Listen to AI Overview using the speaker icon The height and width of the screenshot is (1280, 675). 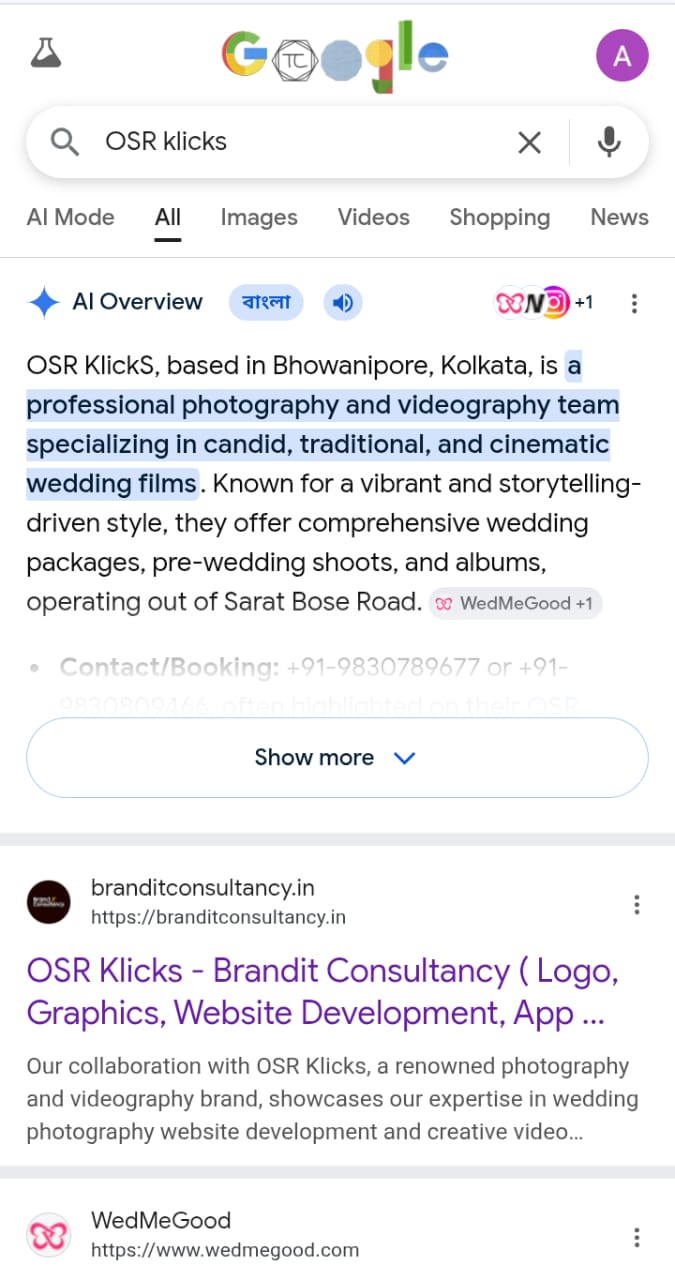pyautogui.click(x=343, y=302)
